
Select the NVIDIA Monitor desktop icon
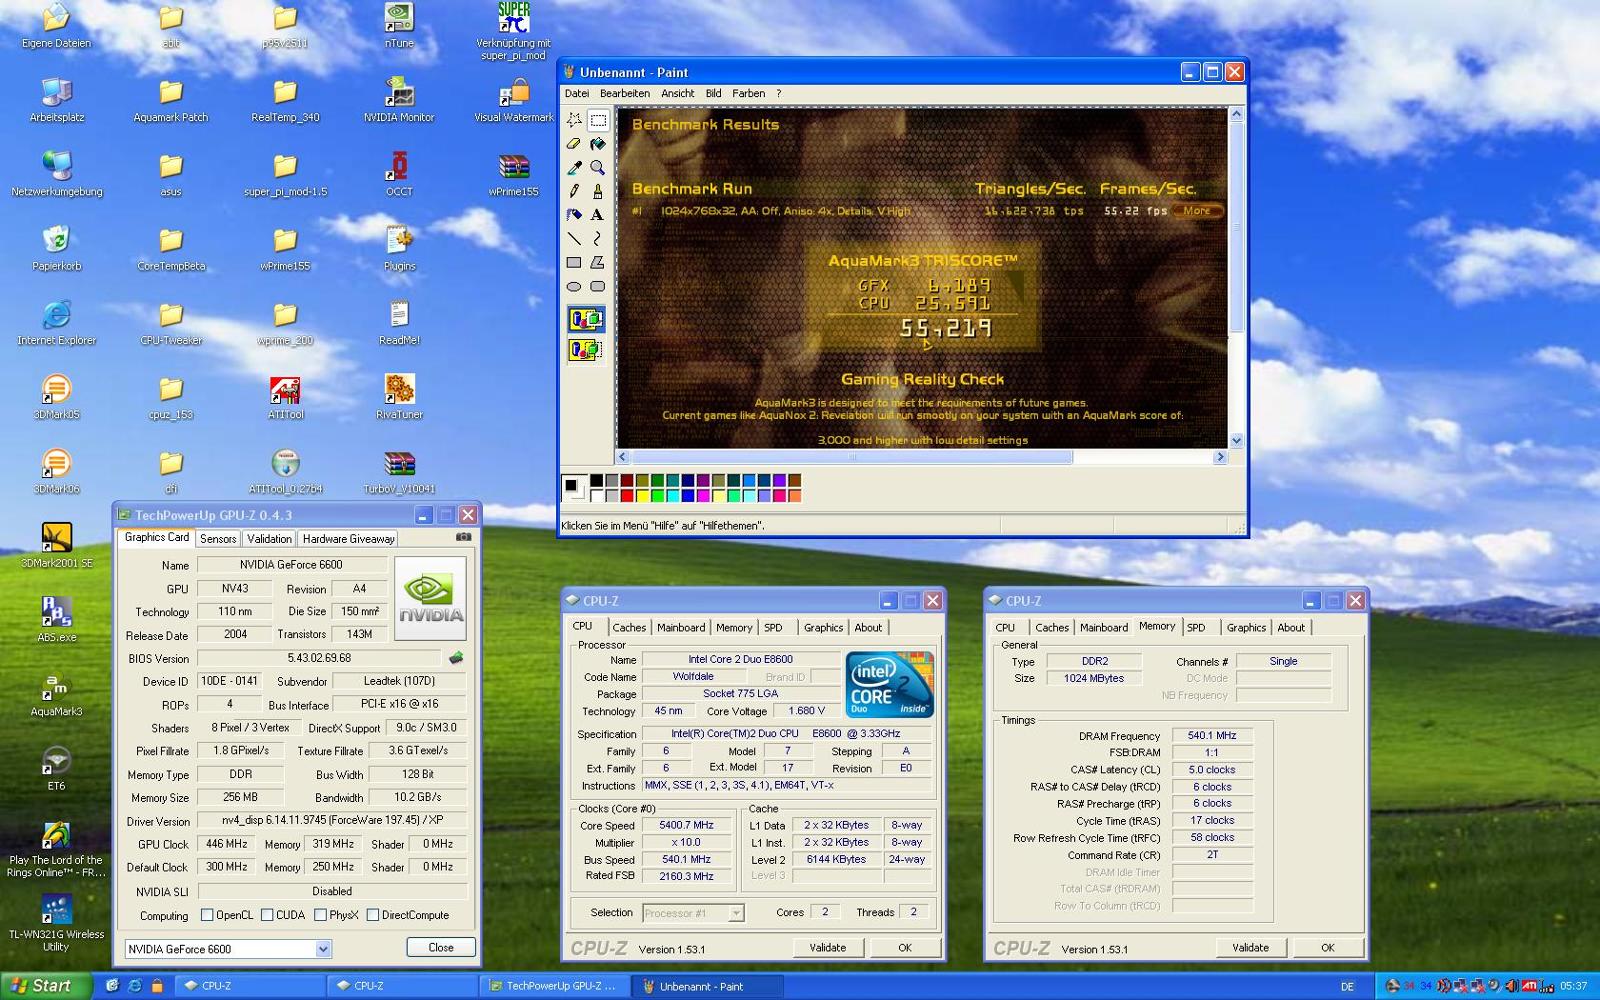click(399, 99)
